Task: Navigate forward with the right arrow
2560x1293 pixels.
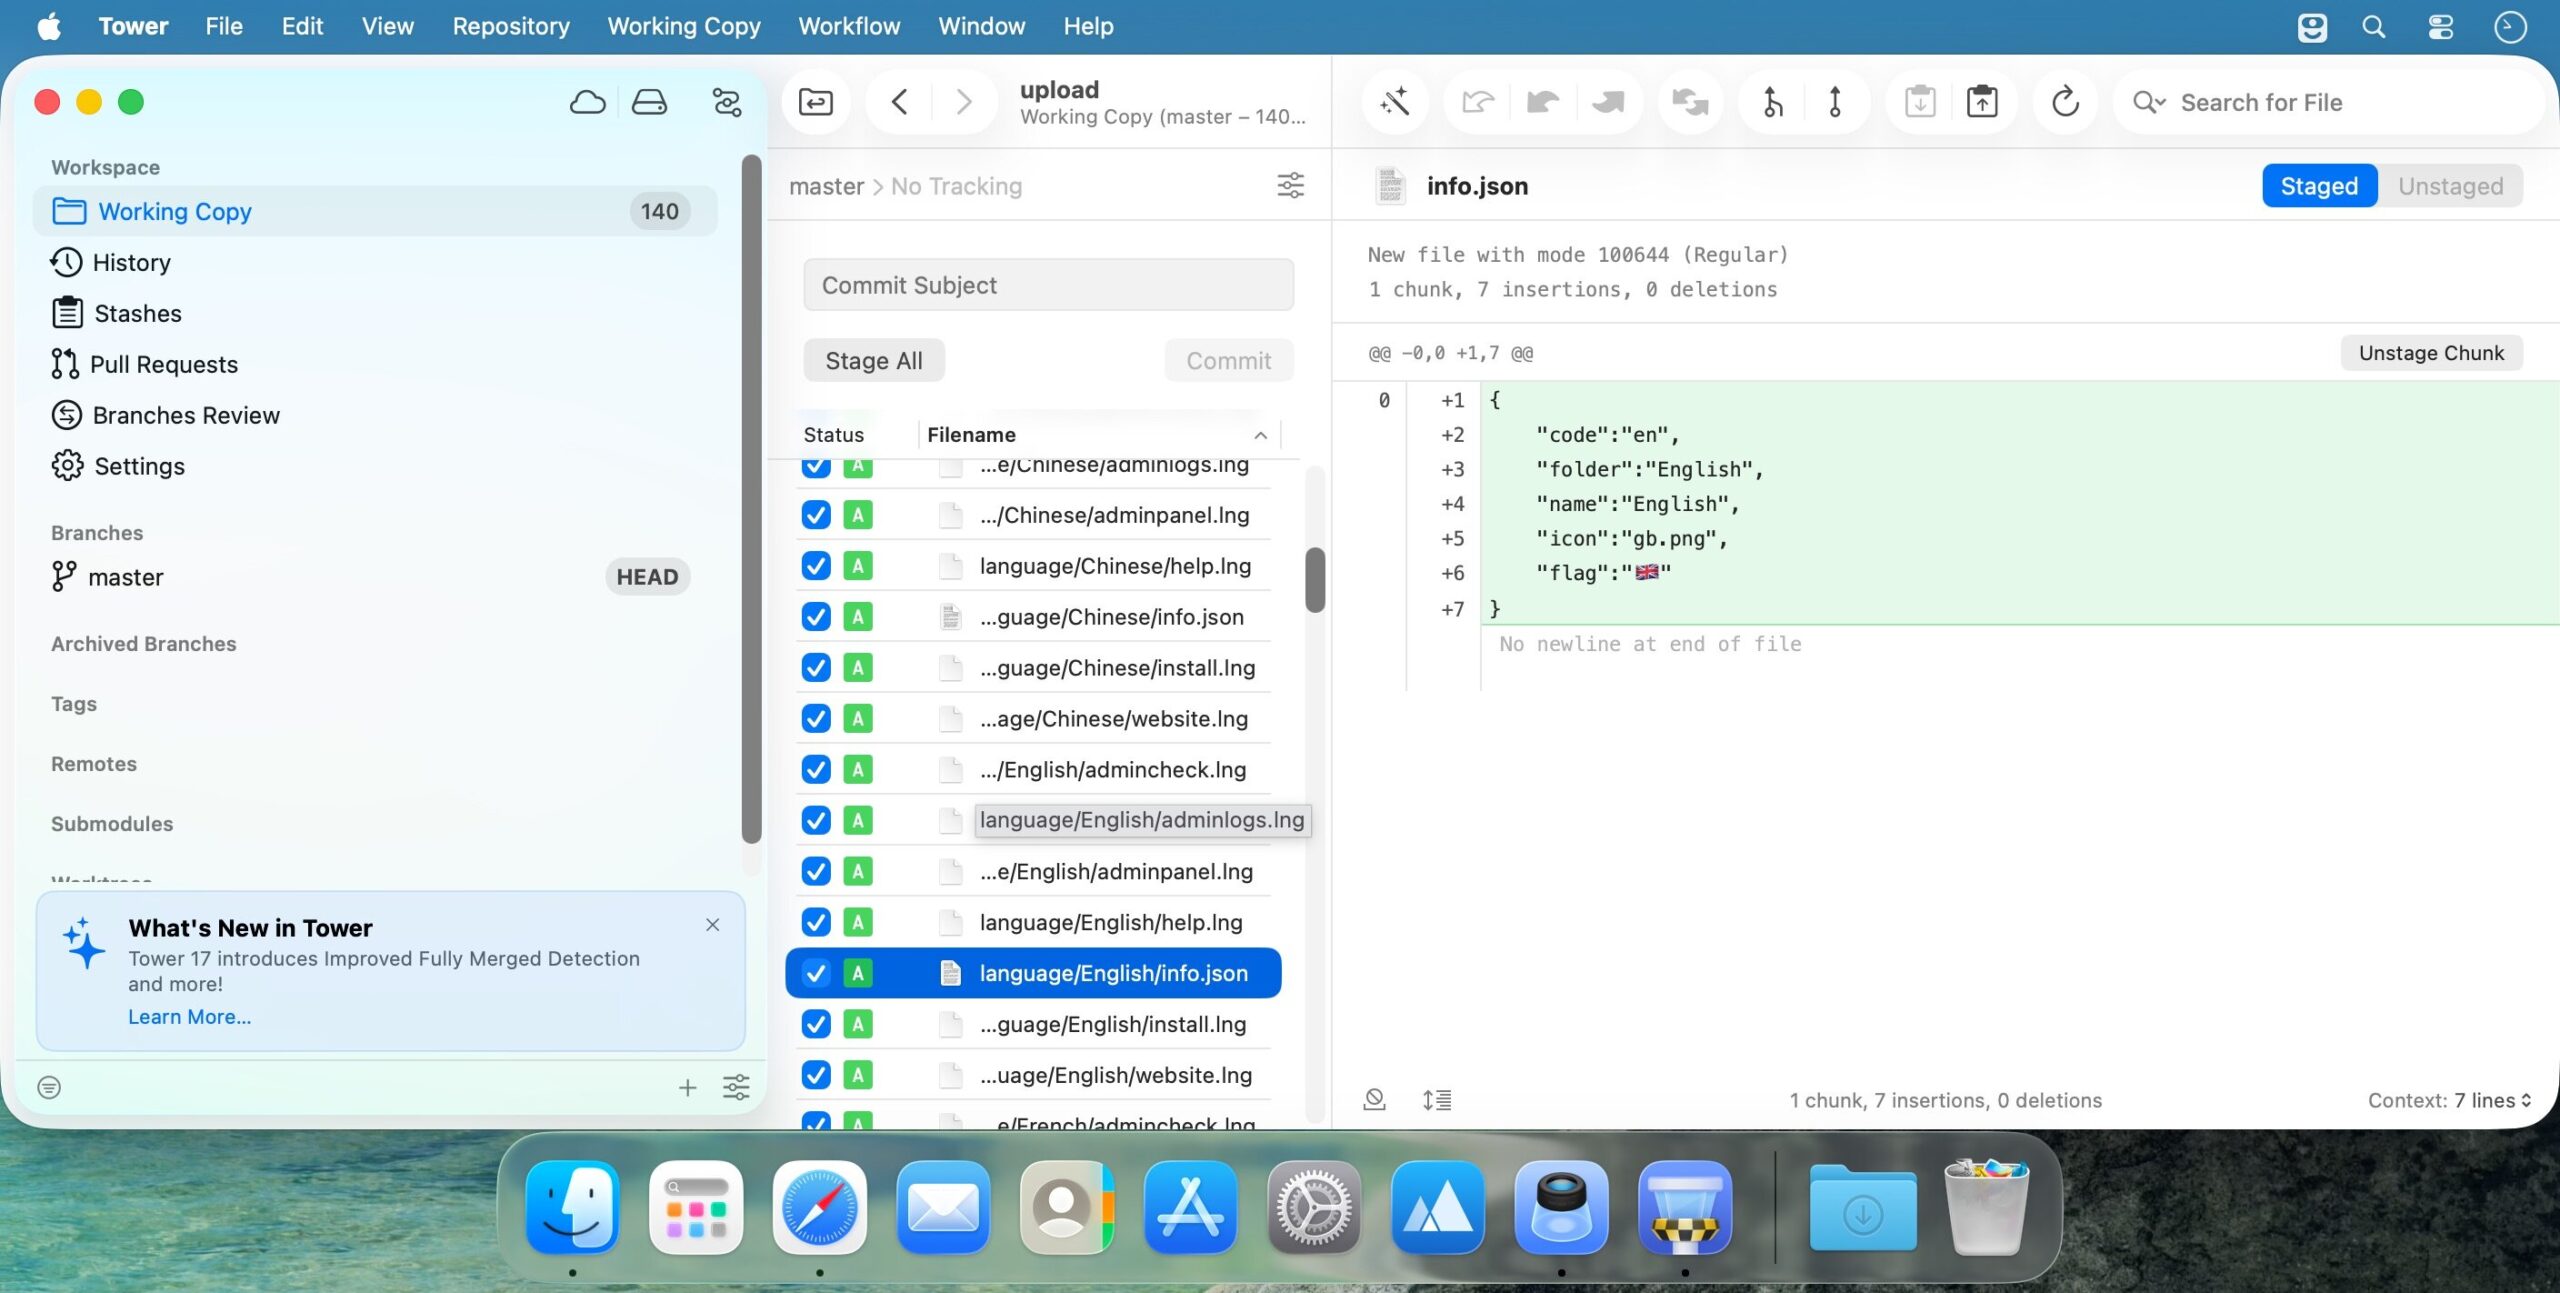Action: [x=964, y=102]
